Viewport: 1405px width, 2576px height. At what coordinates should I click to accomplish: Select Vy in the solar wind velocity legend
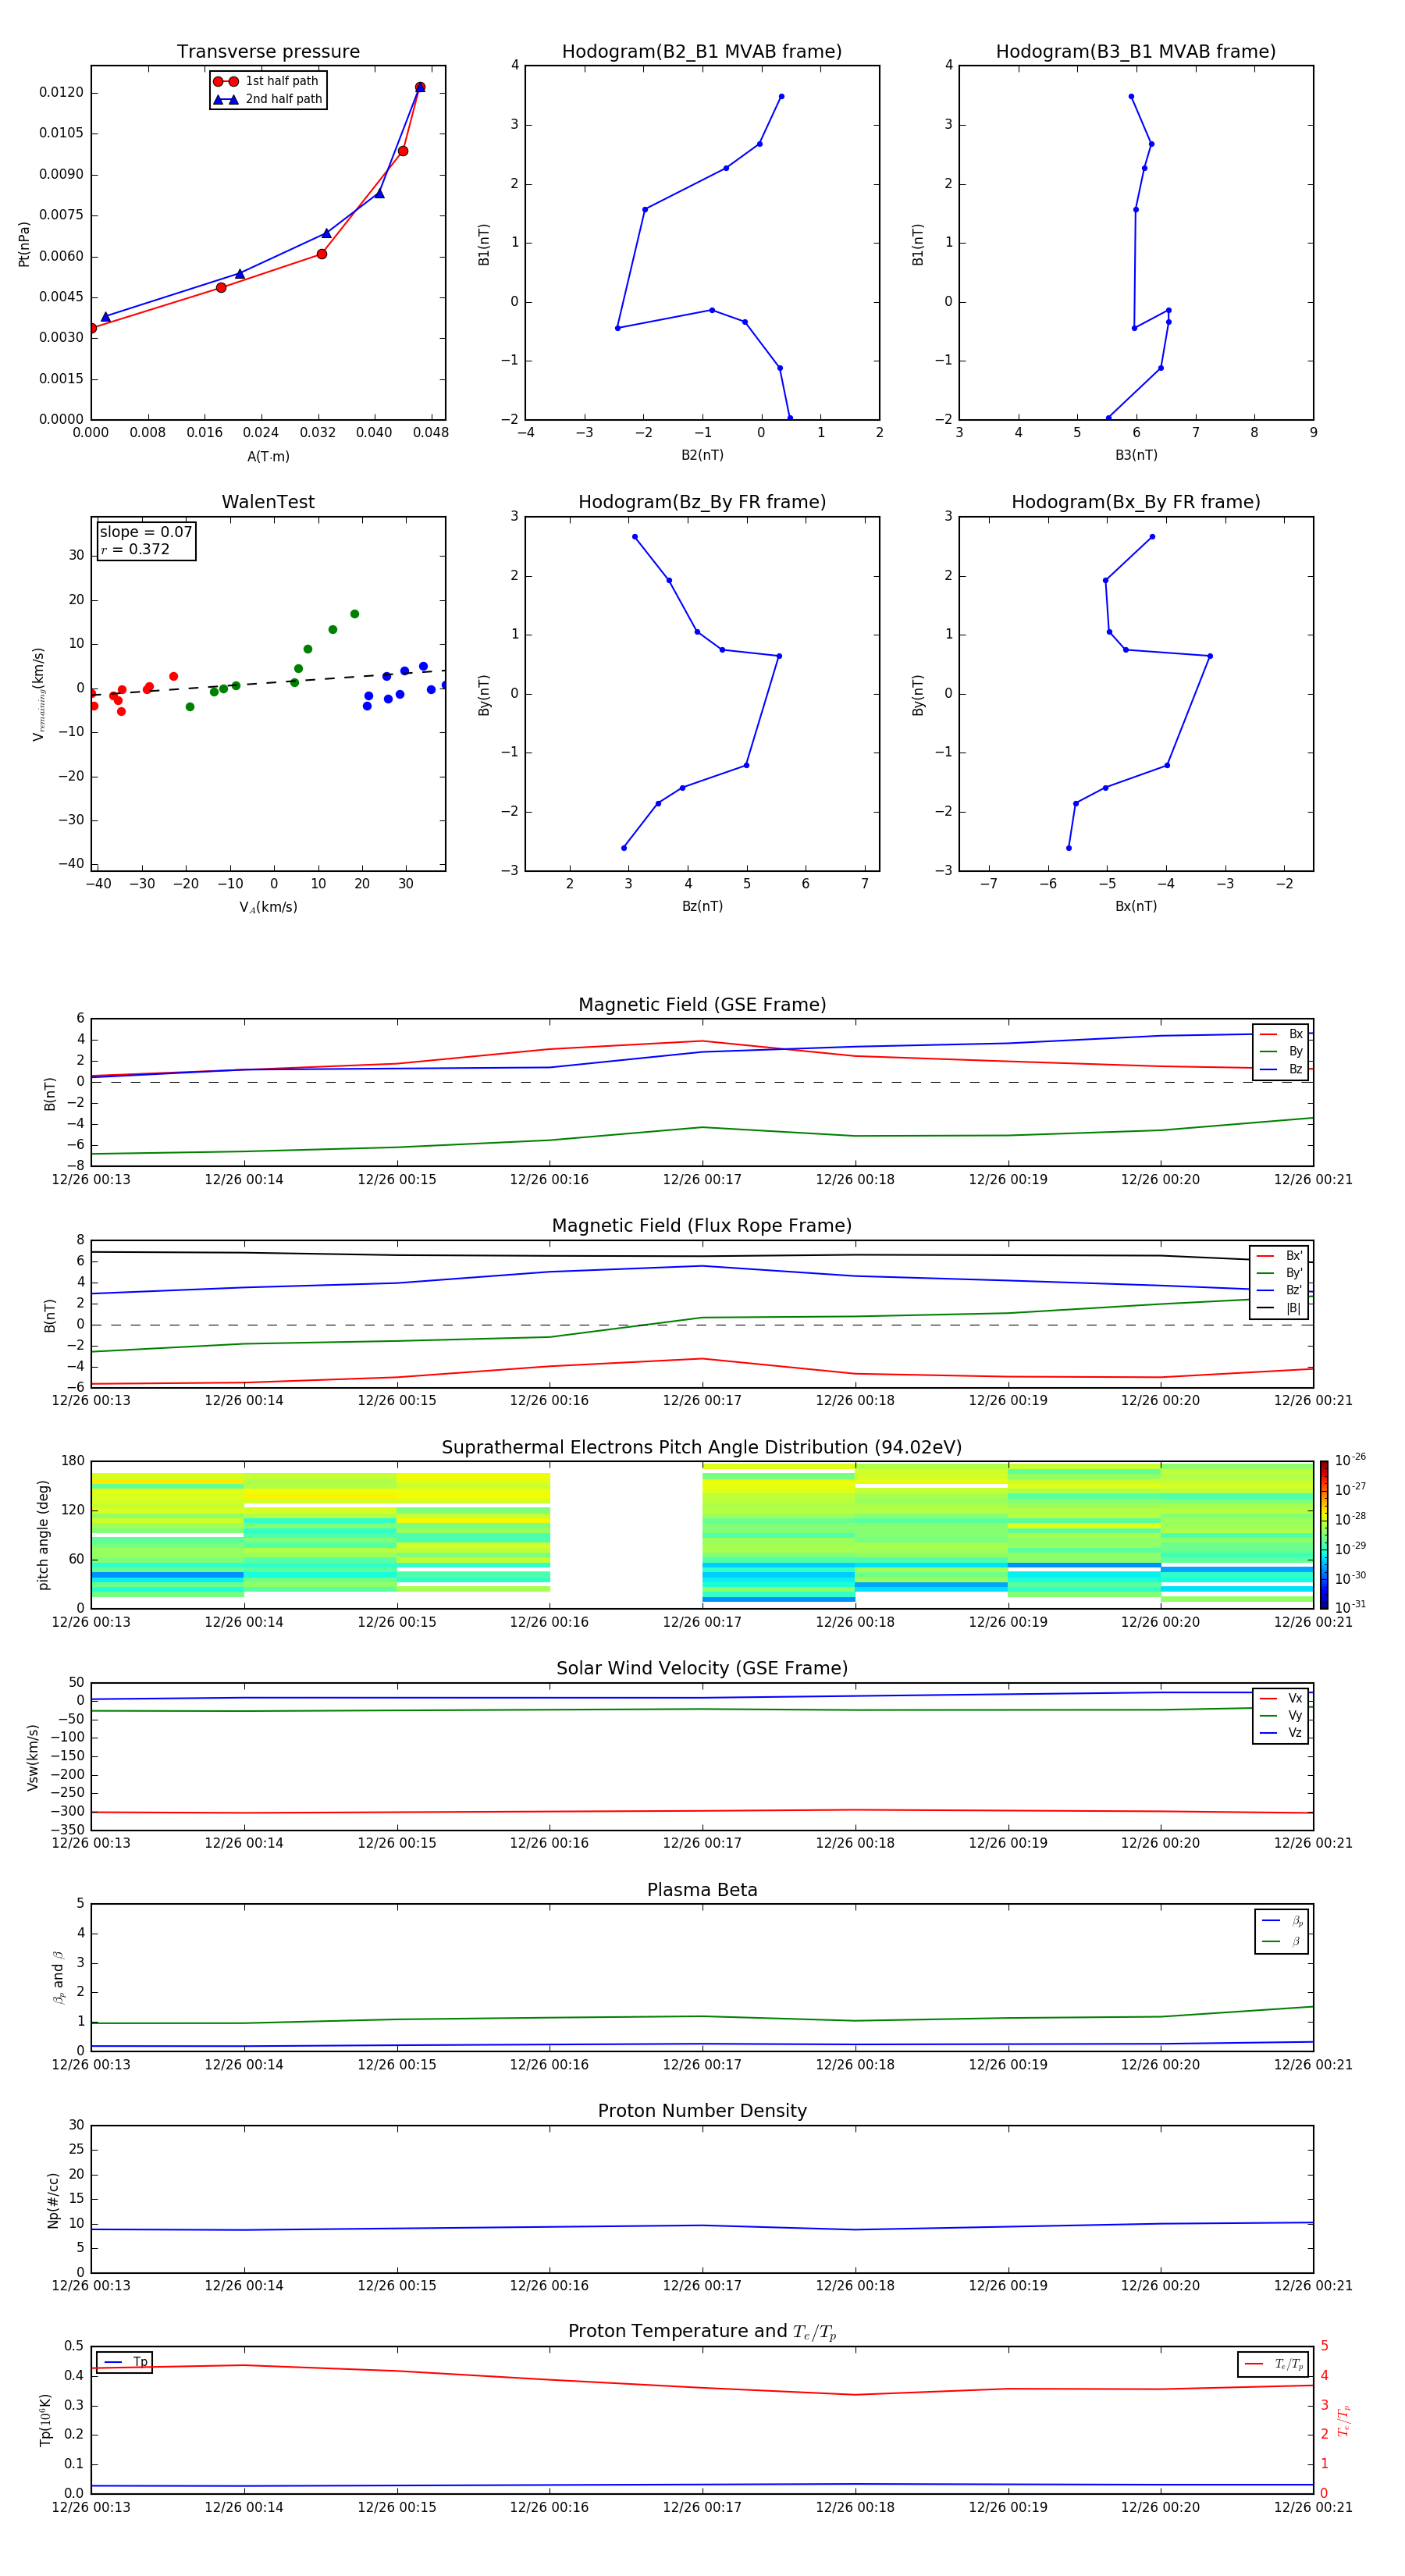(1281, 1716)
